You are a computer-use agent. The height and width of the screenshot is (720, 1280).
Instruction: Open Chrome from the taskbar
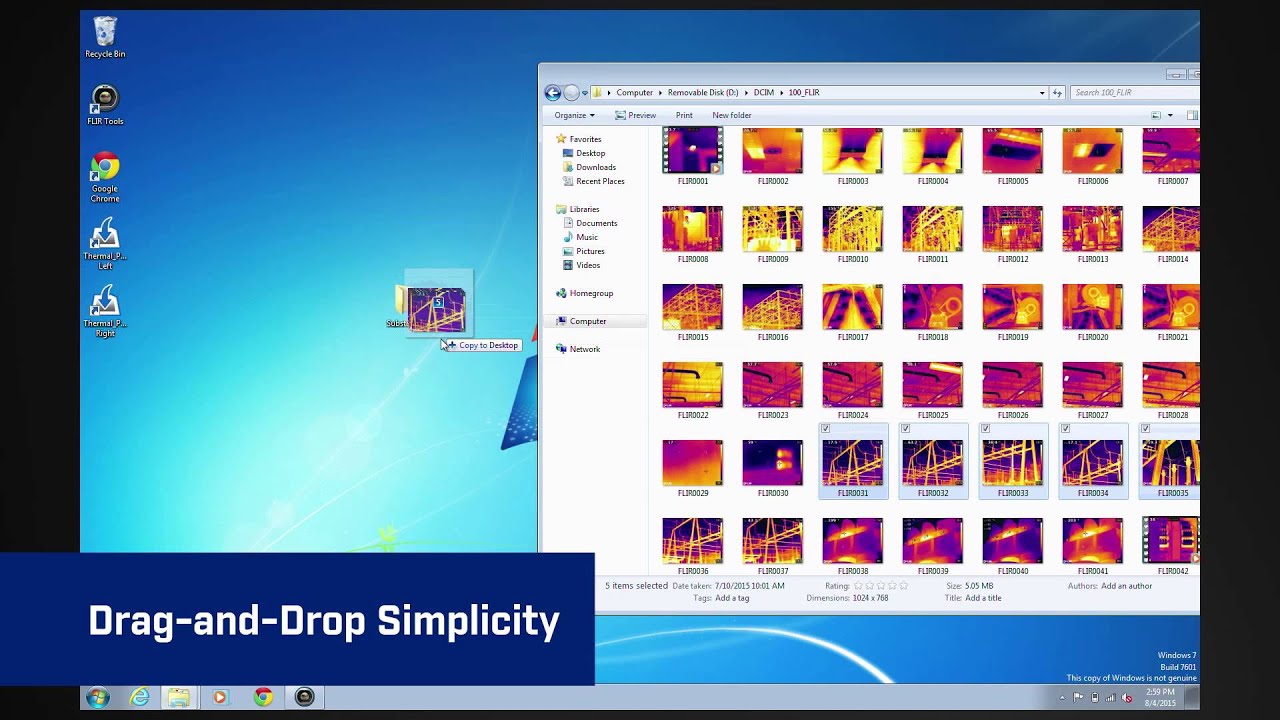(263, 697)
